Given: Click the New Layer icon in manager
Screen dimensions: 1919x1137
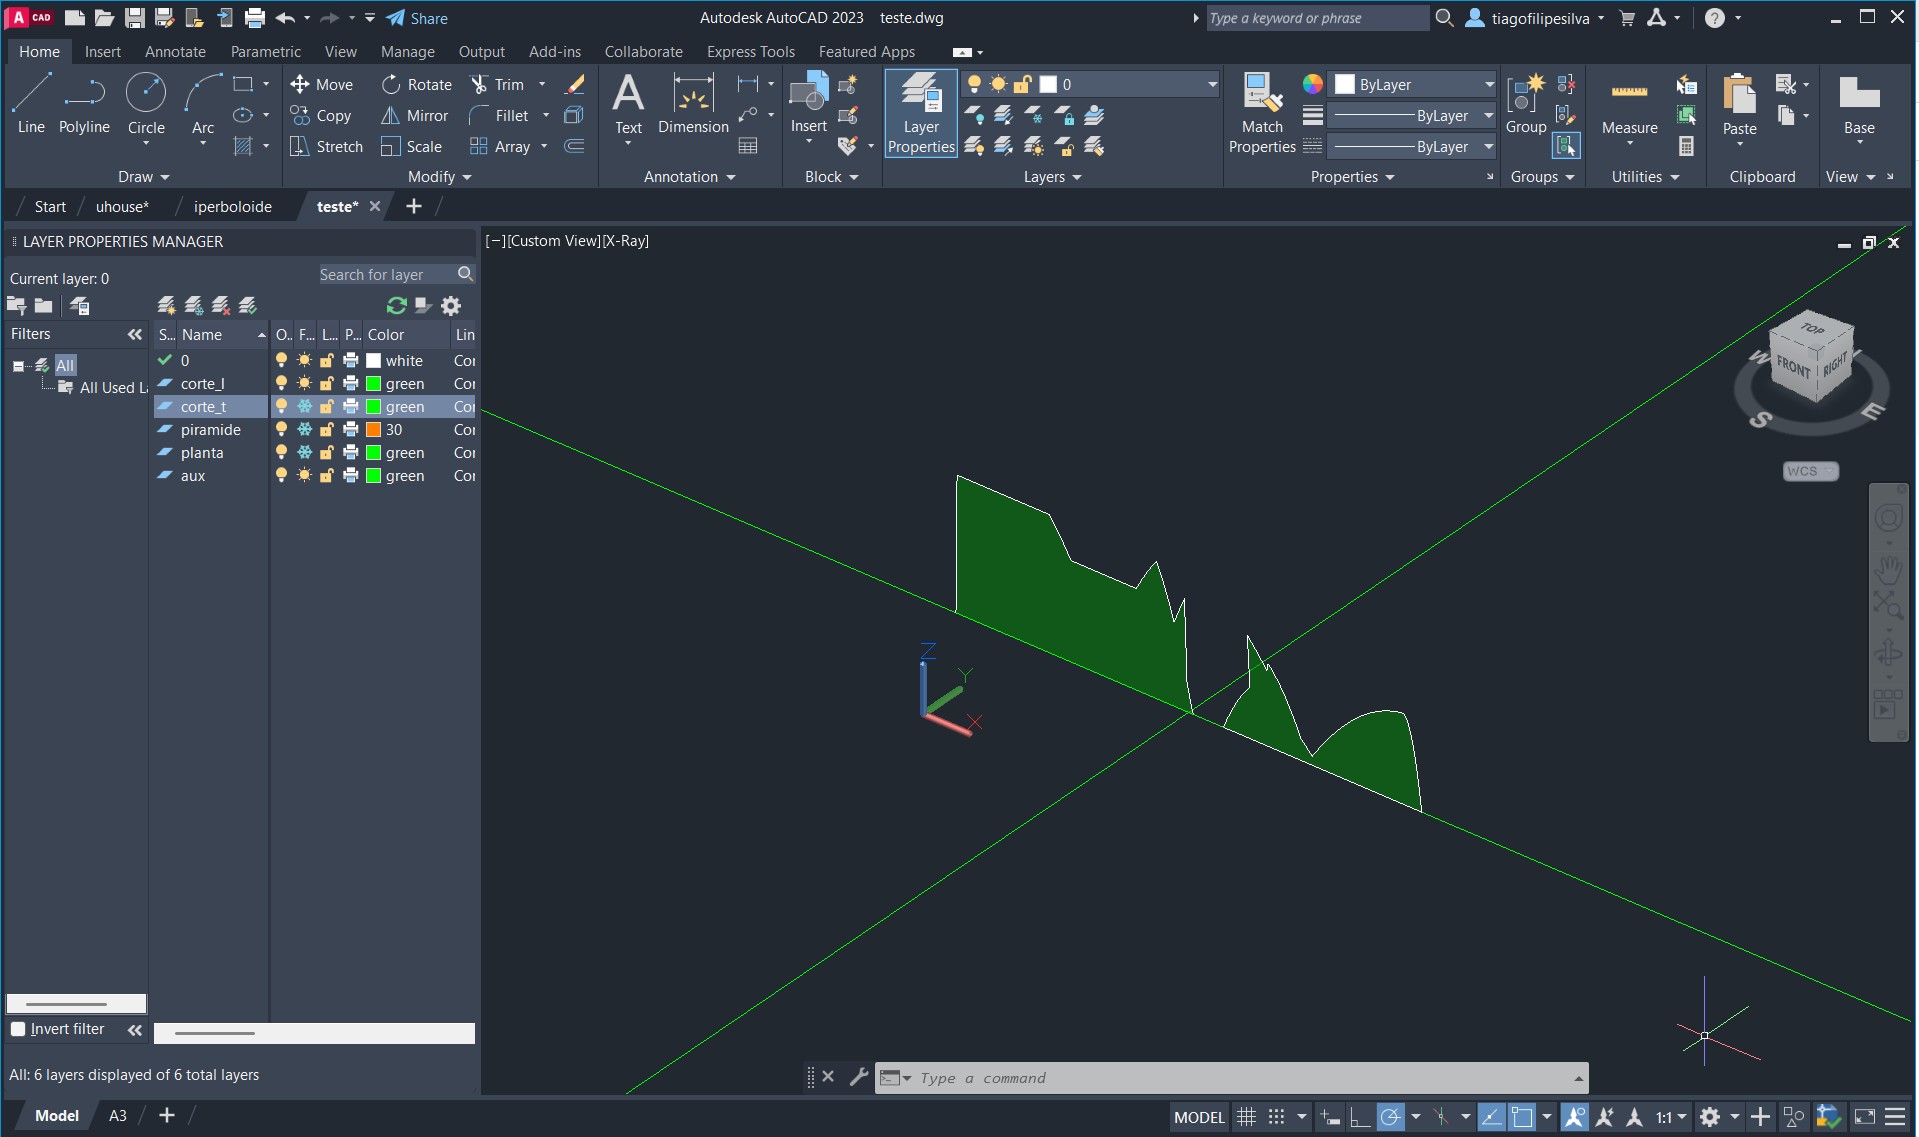Looking at the screenshot, I should click(x=167, y=305).
